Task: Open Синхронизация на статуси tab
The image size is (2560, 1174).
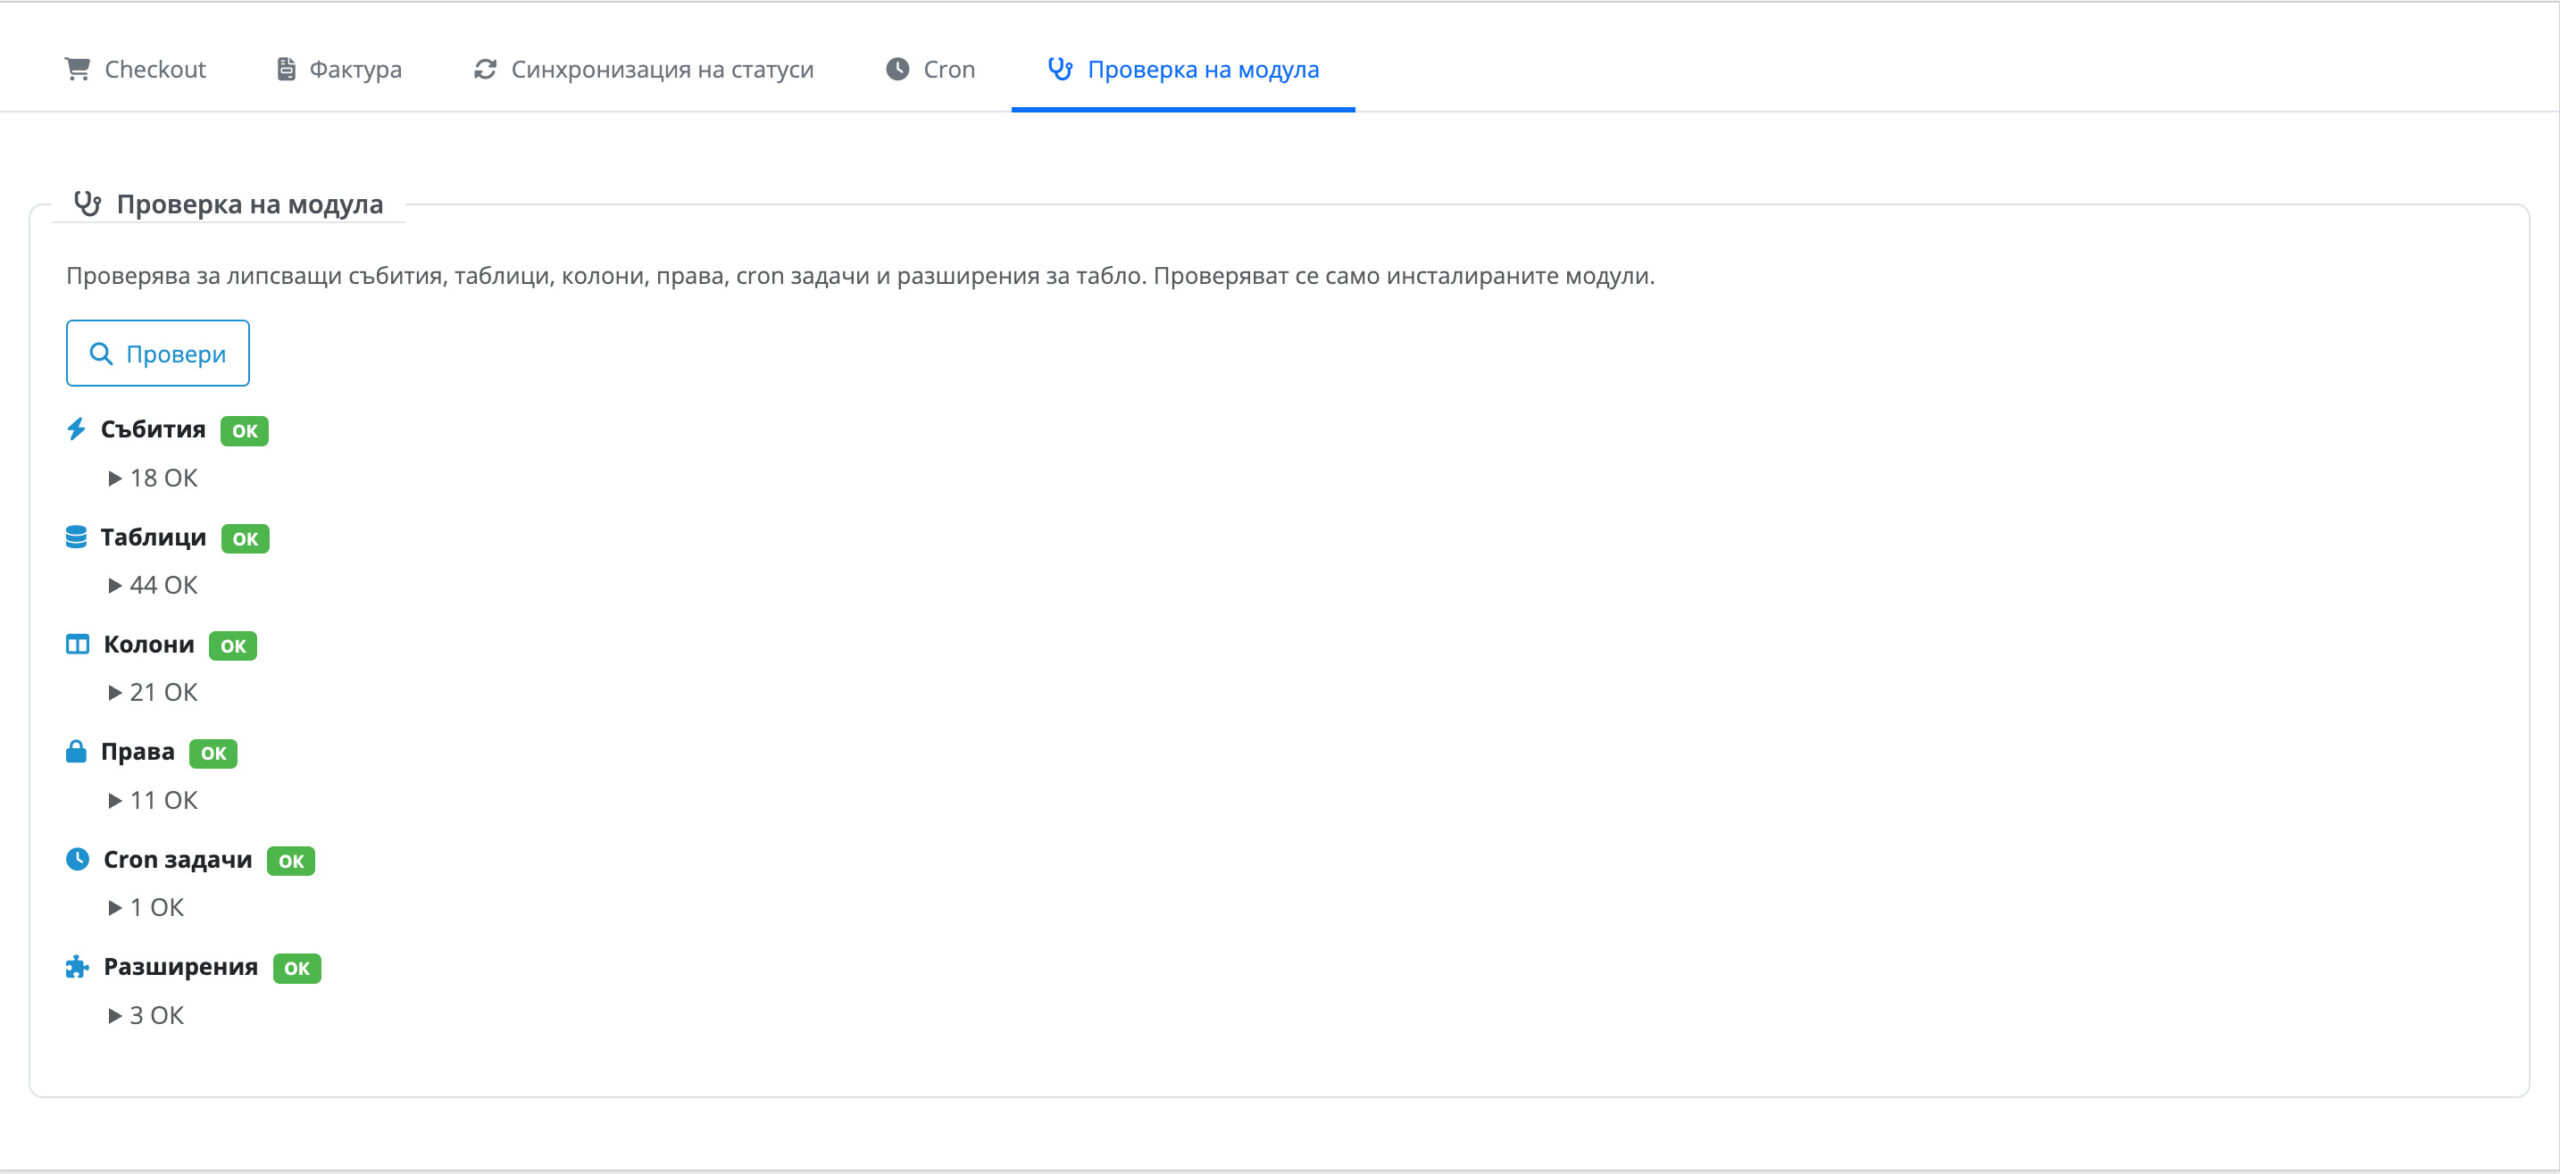Action: pos(644,69)
